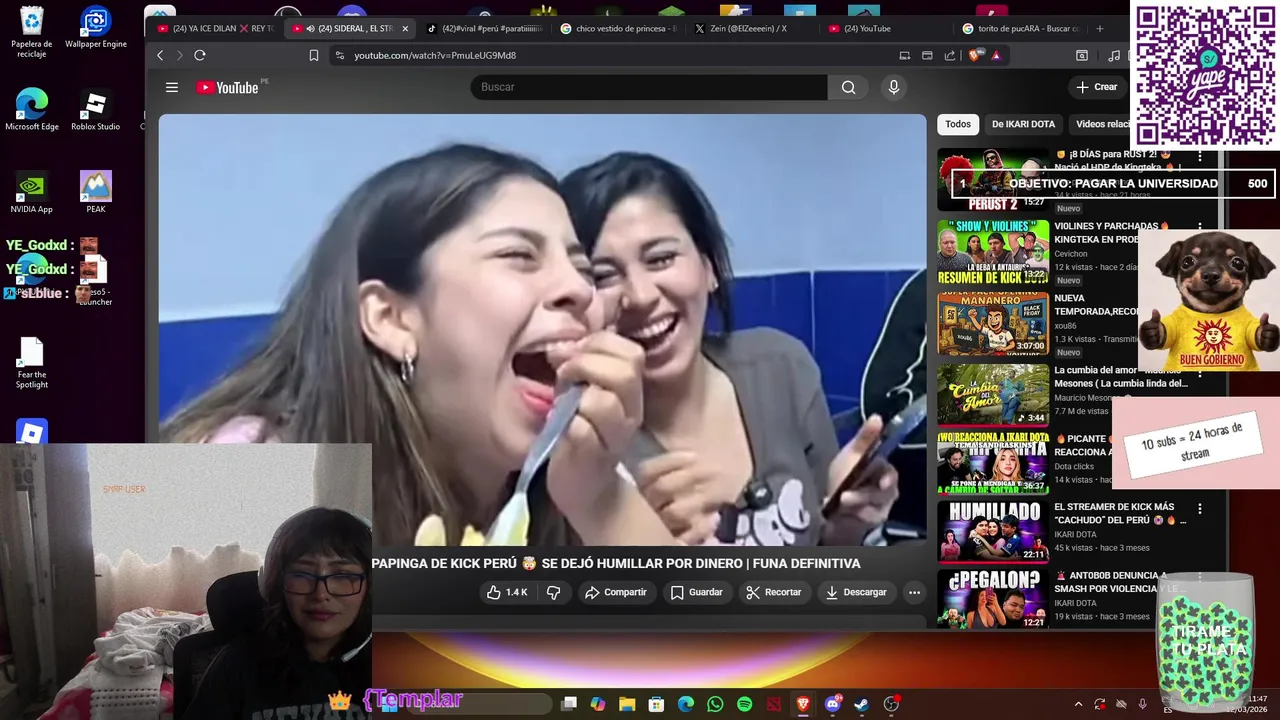Select the De IKARI DOTA filter chip

(x=1023, y=124)
